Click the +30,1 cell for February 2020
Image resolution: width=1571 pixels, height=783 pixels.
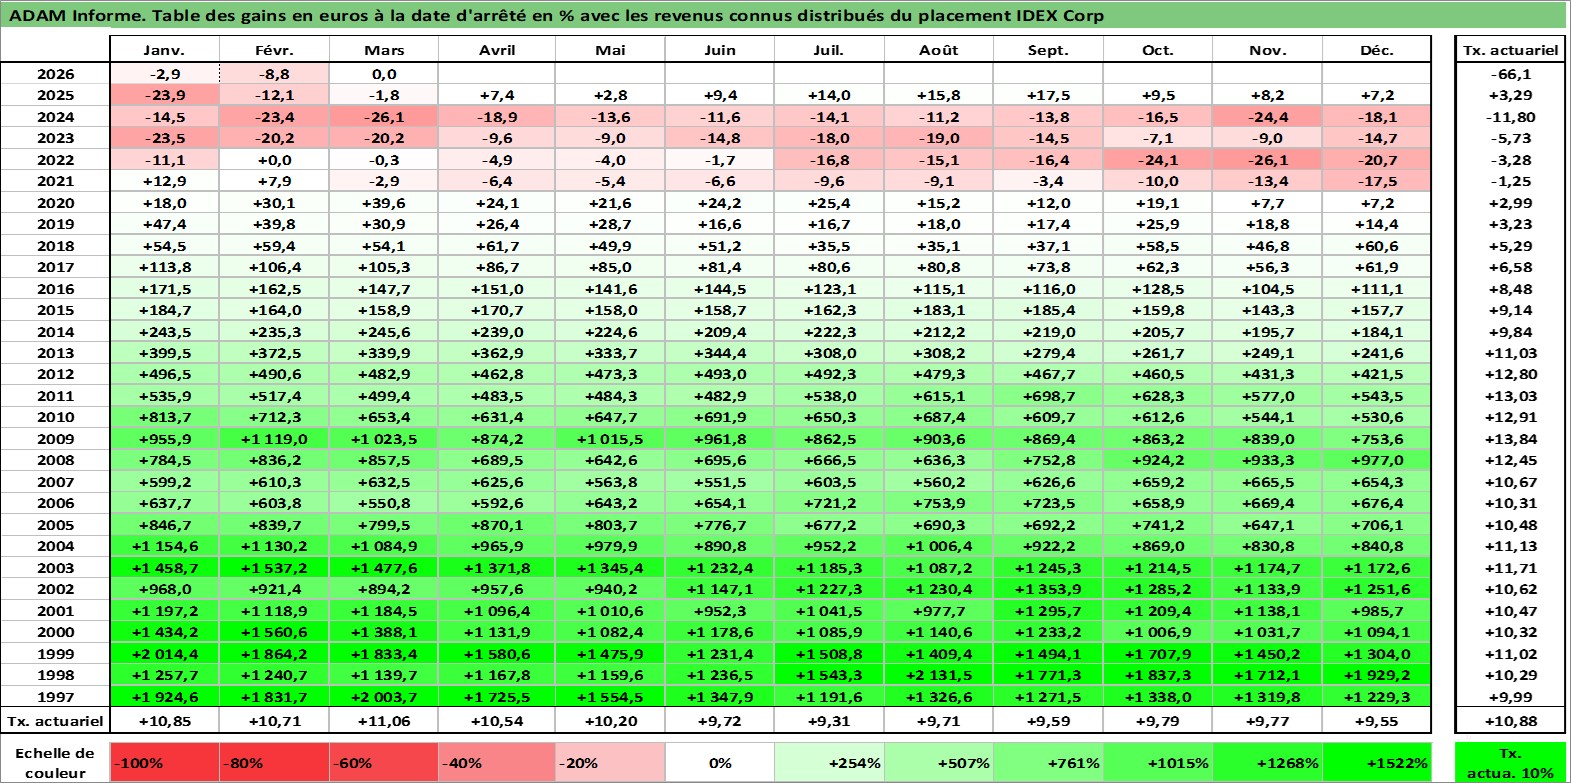coord(274,203)
